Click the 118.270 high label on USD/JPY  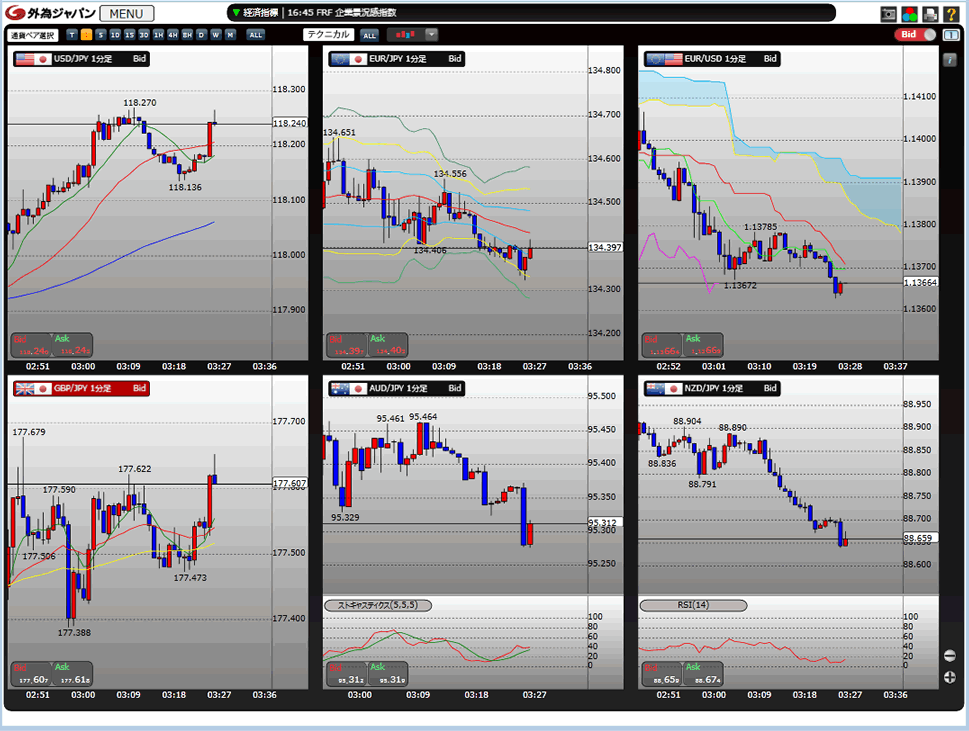point(140,103)
